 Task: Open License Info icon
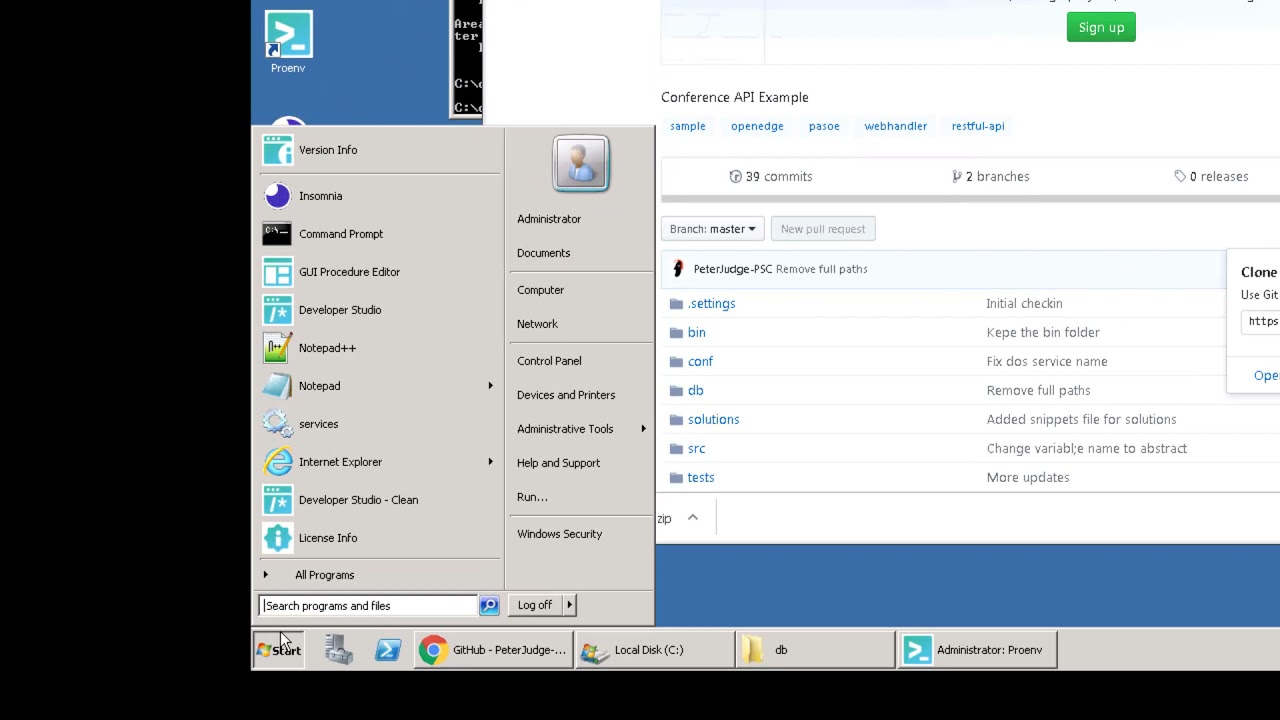click(277, 538)
